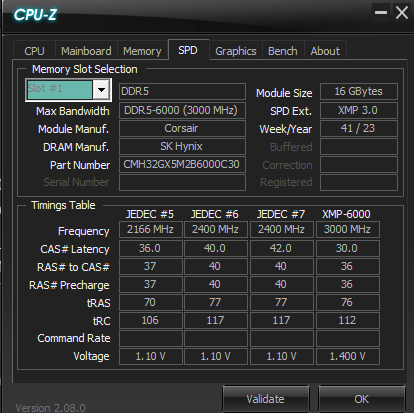The image size is (414, 413).
Task: Open the memory slot dropdown arrow
Action: (x=101, y=90)
